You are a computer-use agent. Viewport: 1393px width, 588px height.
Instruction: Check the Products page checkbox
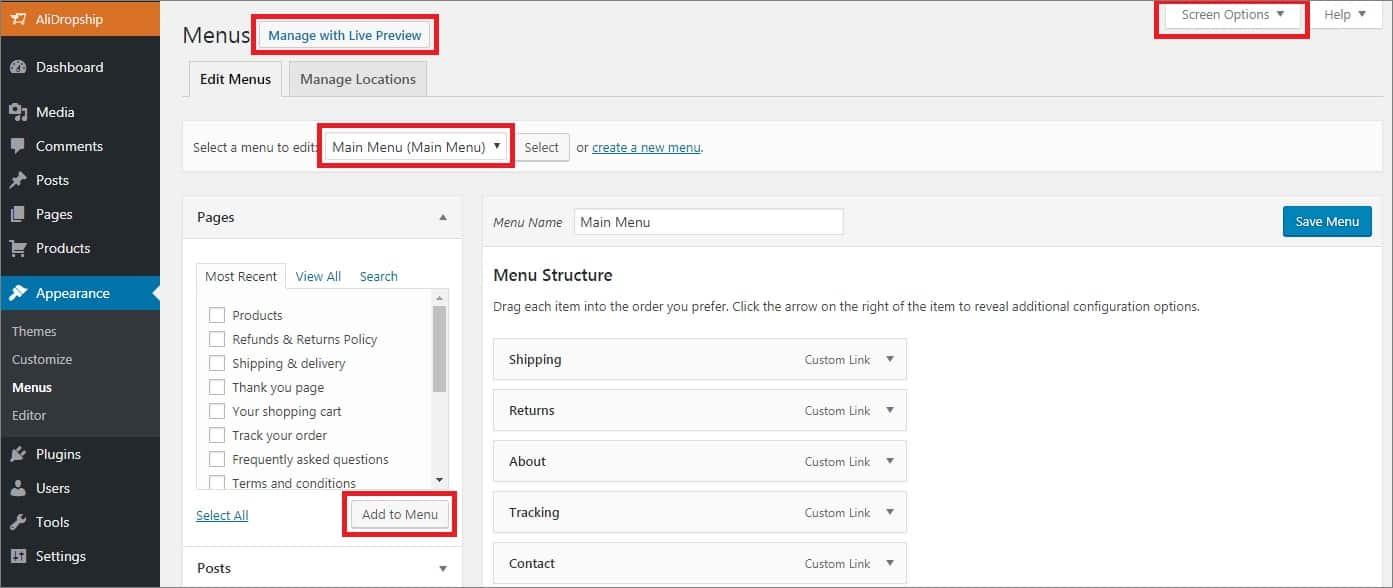(x=216, y=315)
